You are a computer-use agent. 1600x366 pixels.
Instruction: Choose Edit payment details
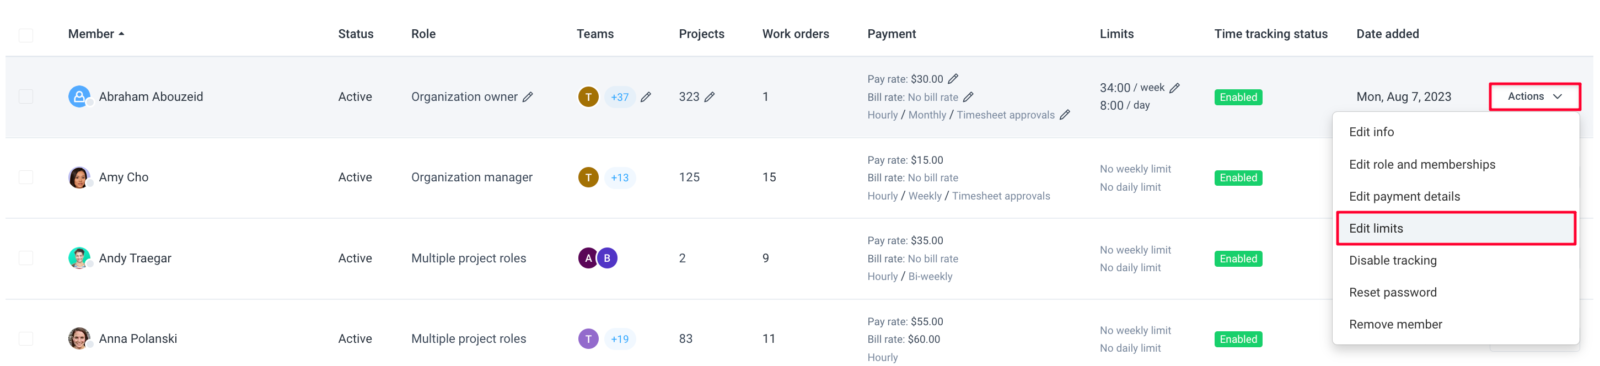point(1456,196)
